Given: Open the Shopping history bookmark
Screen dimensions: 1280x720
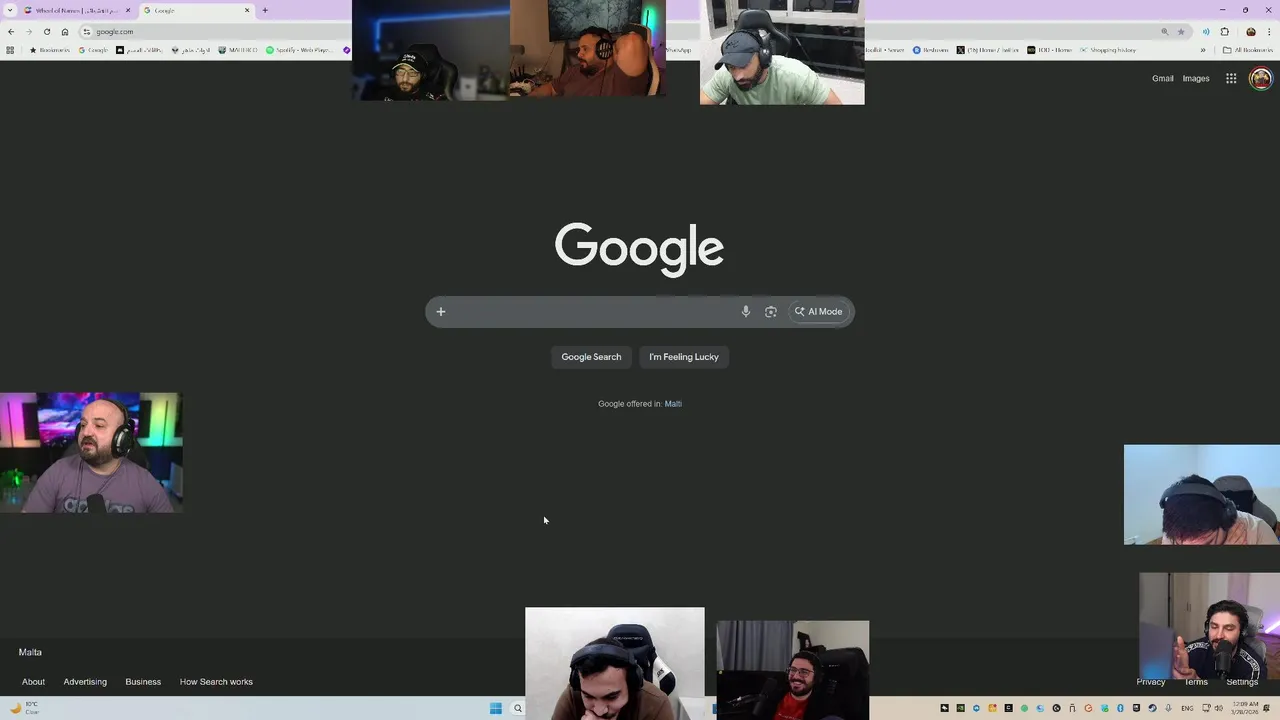Looking at the screenshot, I should click(1107, 50).
